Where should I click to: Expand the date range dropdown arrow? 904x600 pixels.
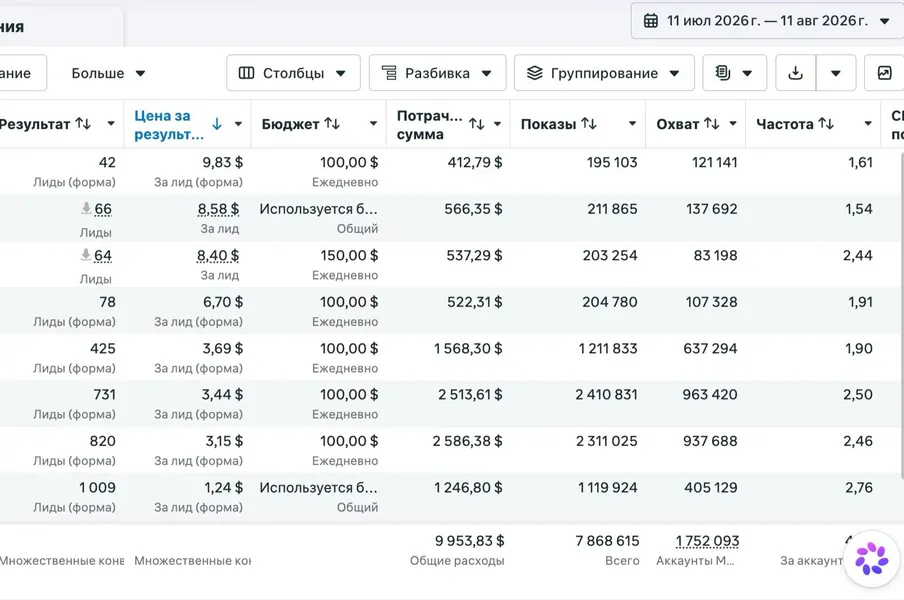tap(884, 21)
